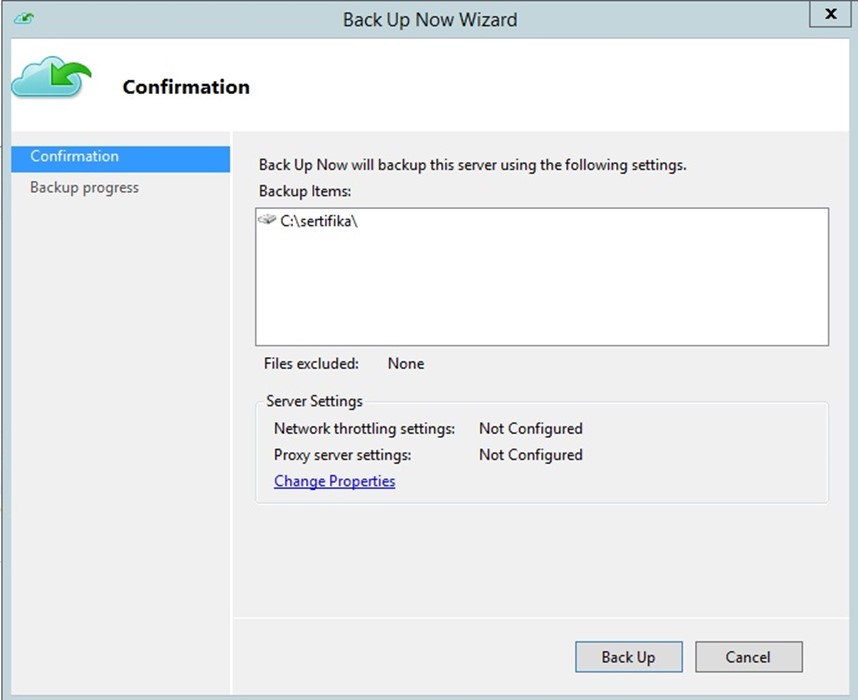The height and width of the screenshot is (700, 858).
Task: Click the Confirmation page heading
Action: tap(186, 87)
